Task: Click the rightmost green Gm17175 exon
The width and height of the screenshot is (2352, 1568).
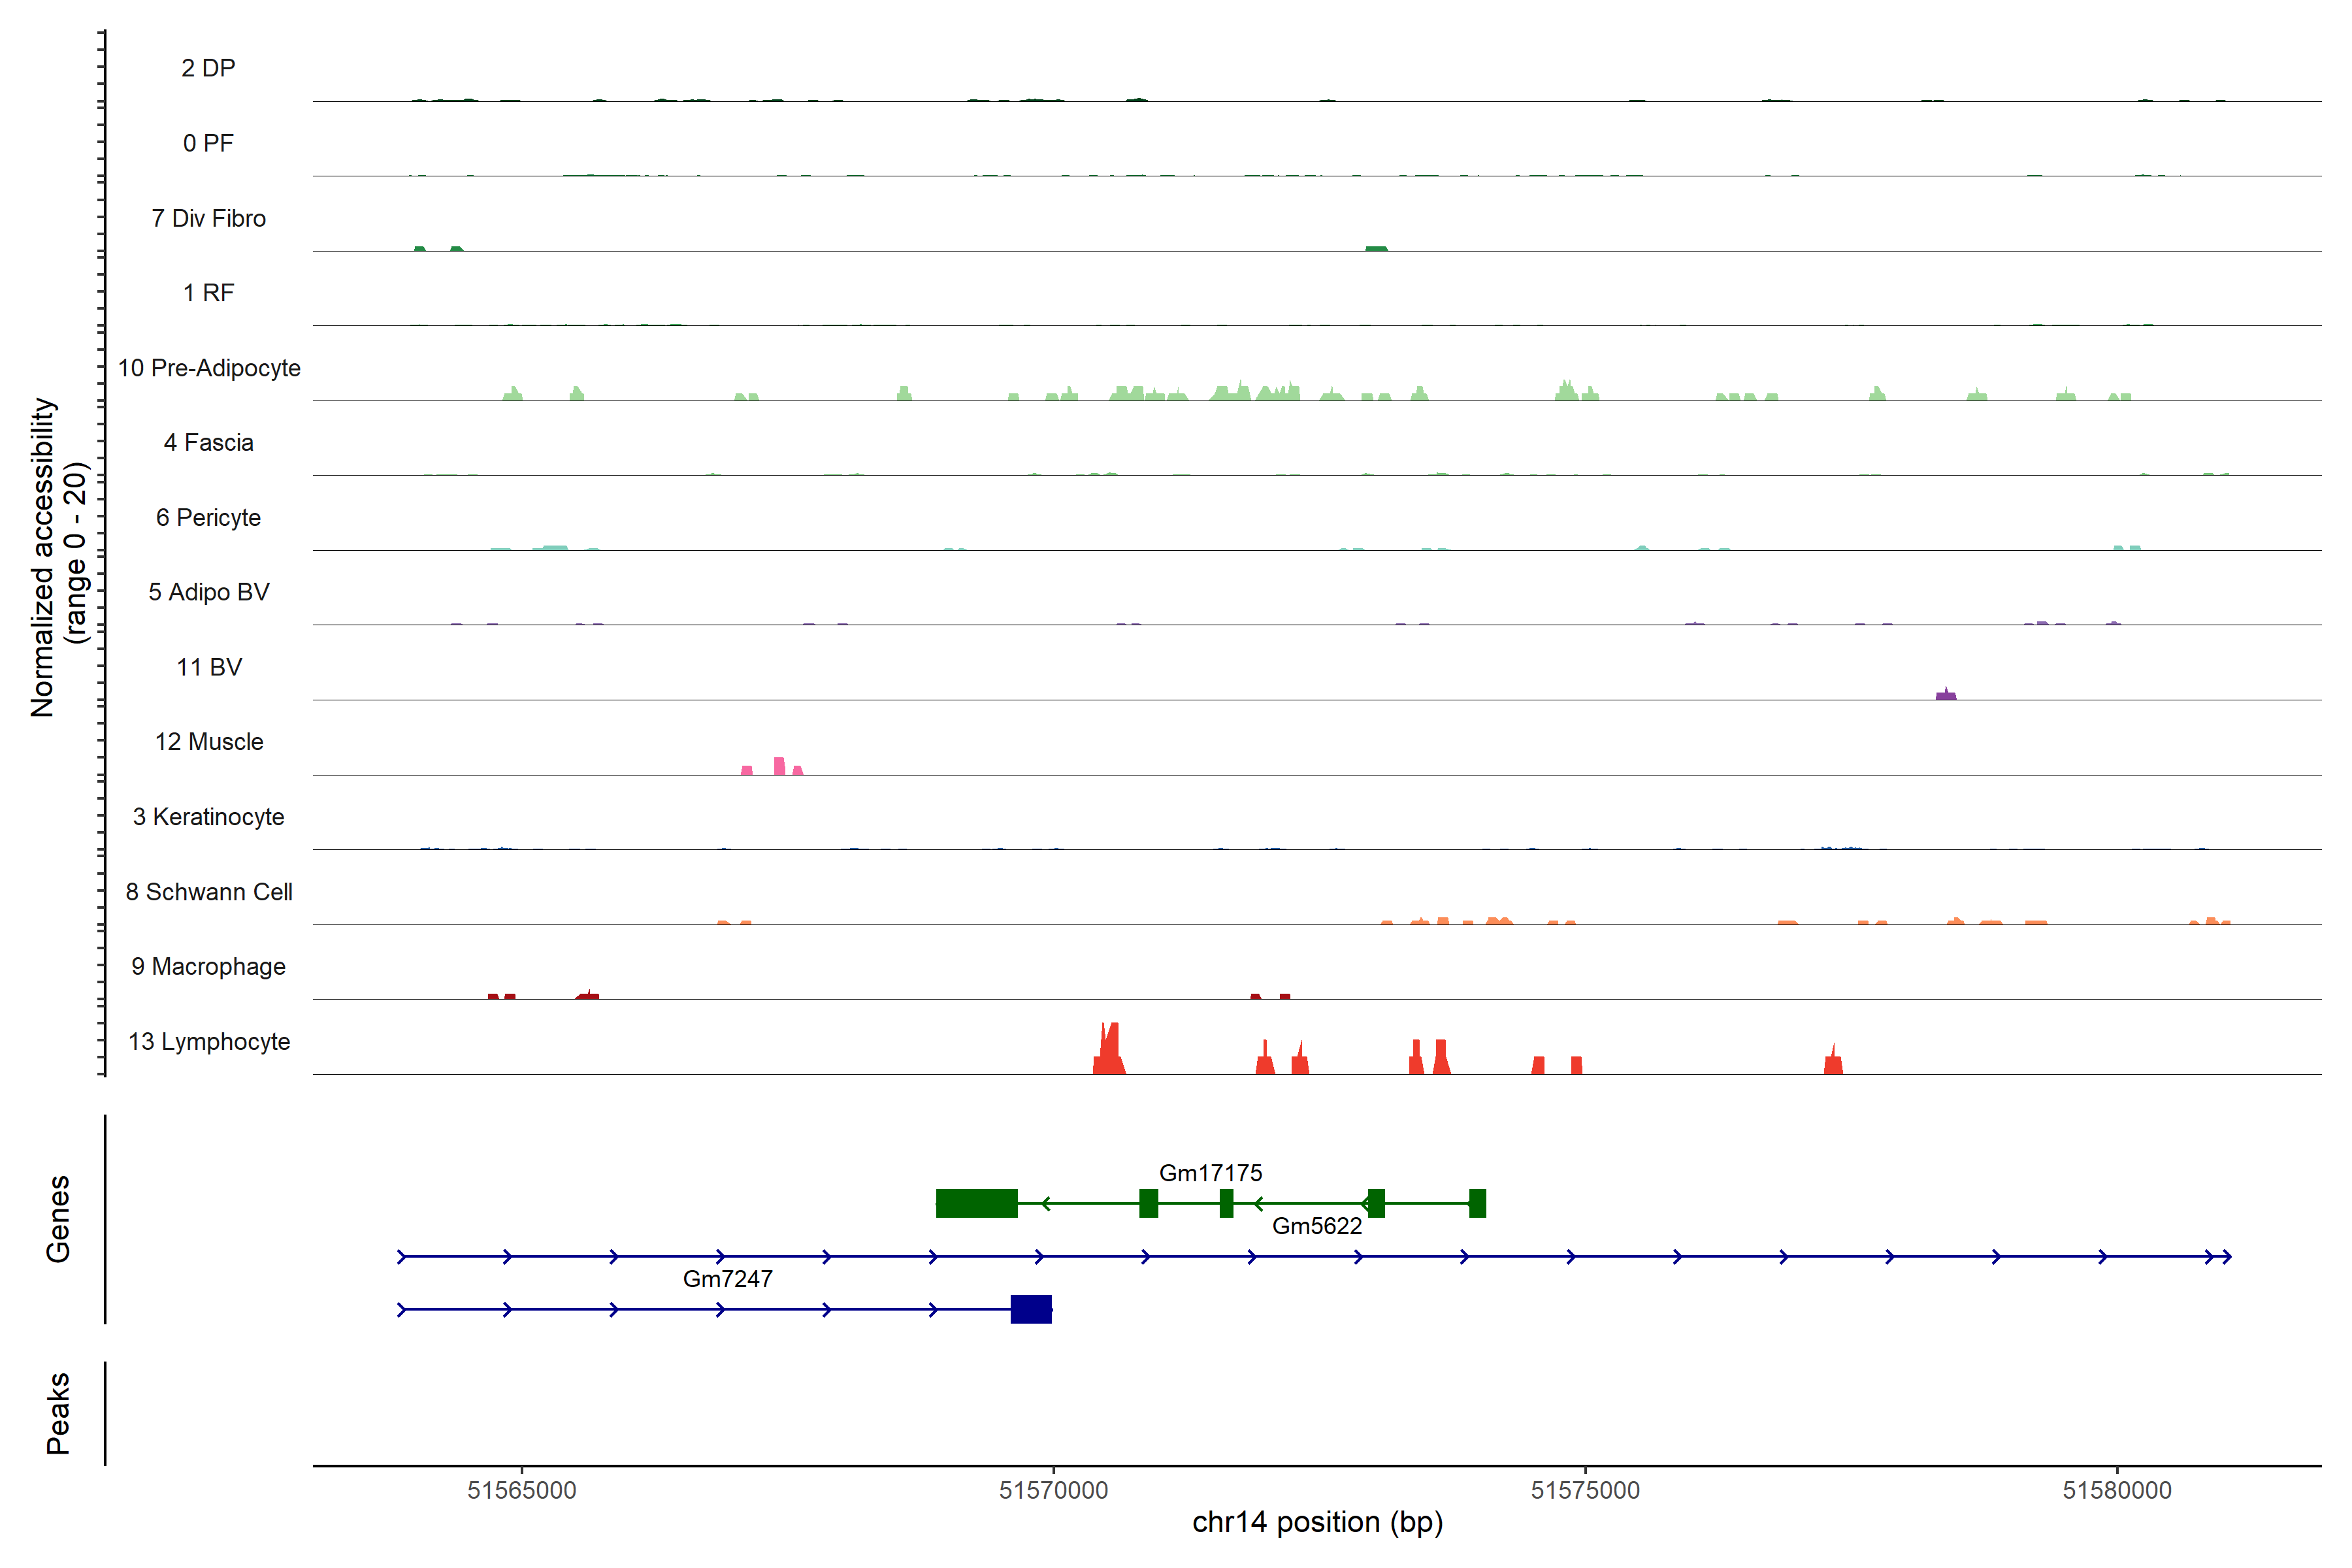Action: point(1477,1203)
